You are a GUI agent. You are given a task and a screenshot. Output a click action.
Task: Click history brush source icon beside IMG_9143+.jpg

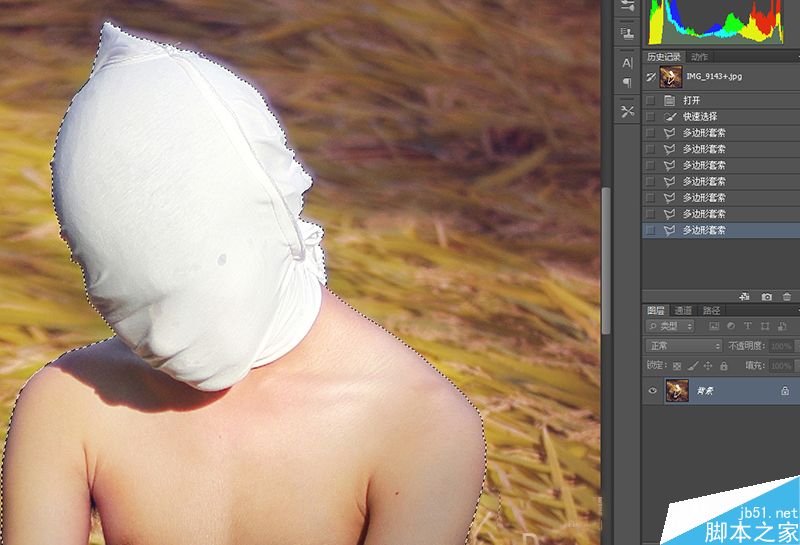[651, 77]
